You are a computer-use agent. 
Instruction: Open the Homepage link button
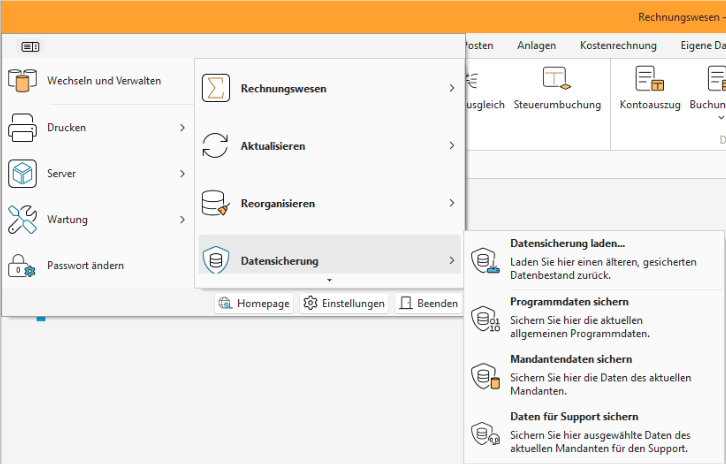pyautogui.click(x=255, y=303)
